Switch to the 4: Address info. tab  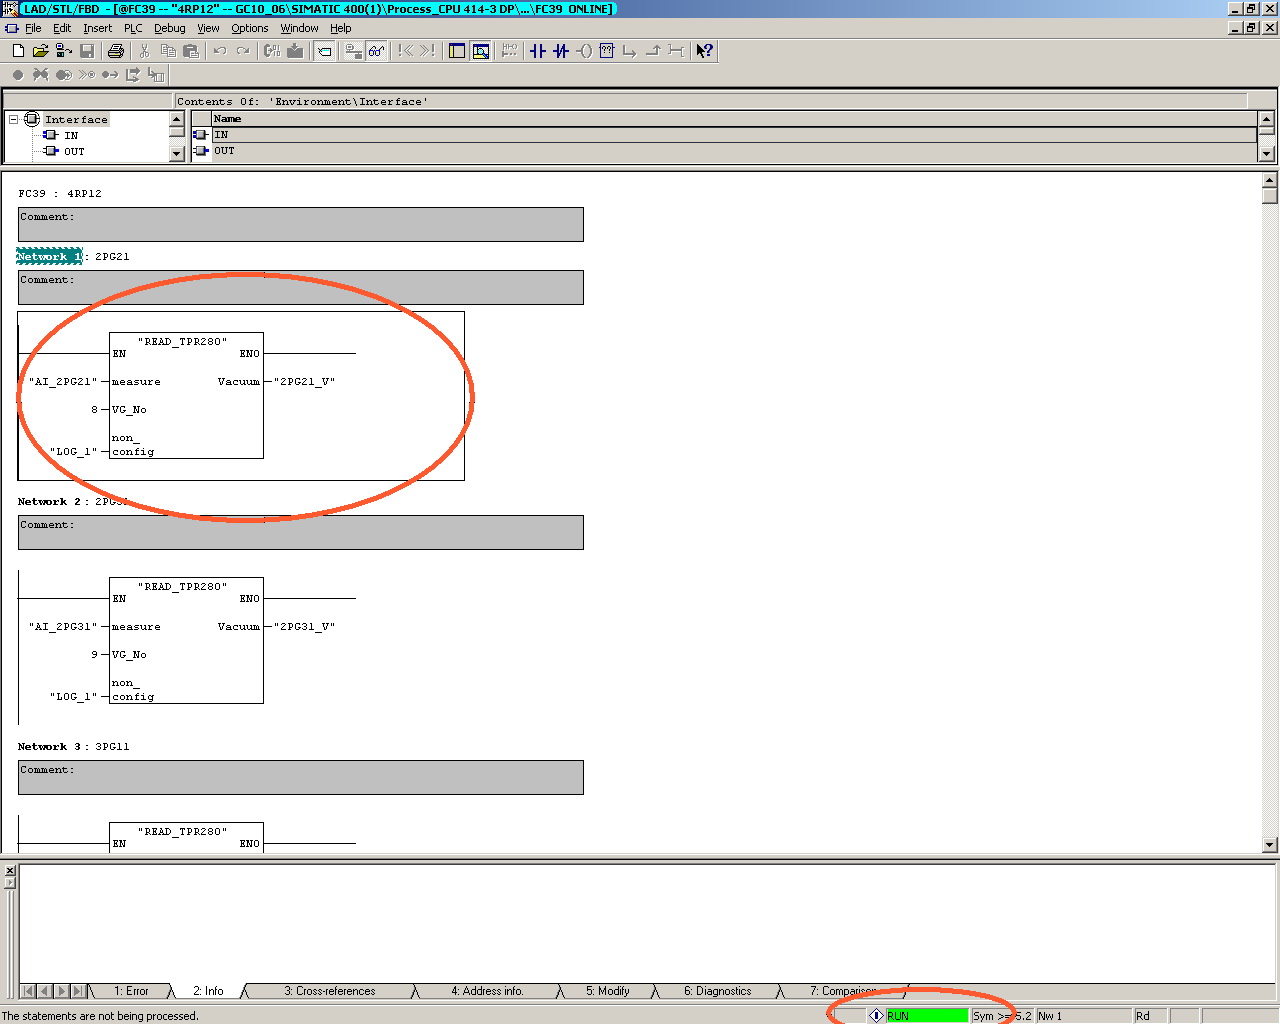(x=487, y=991)
